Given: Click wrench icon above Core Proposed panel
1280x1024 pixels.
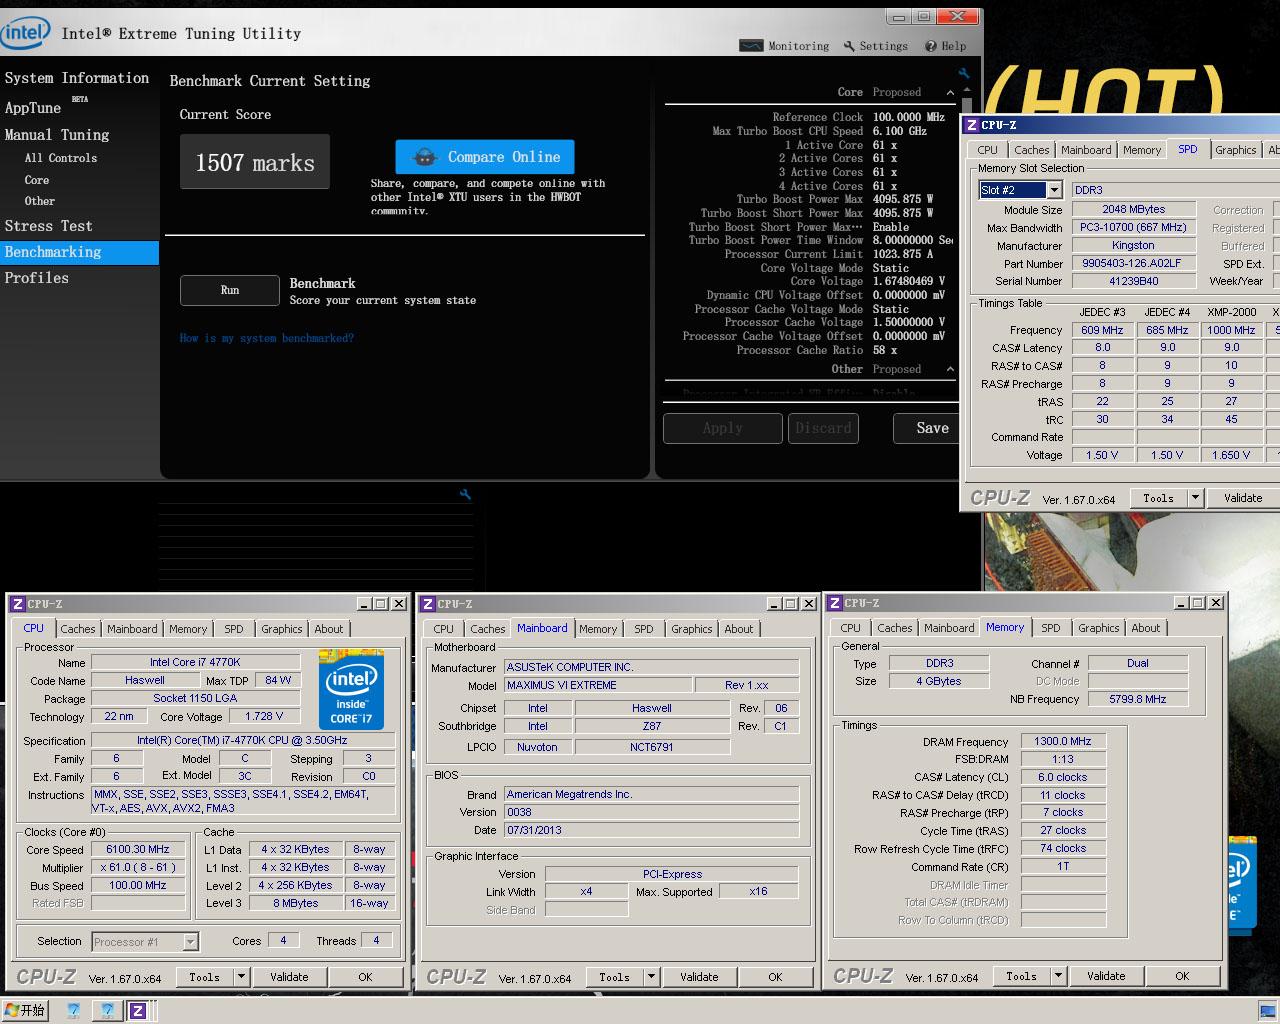Looking at the screenshot, I should [964, 73].
